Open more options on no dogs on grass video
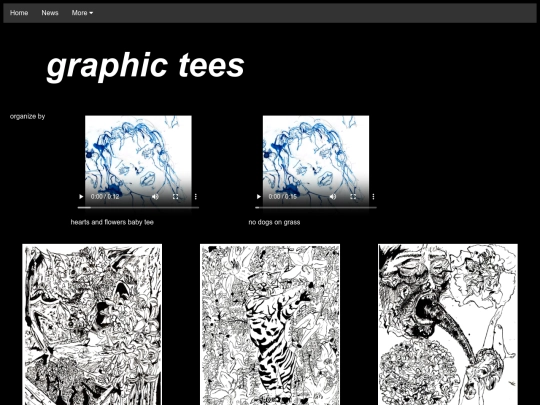Screen dimensions: 540x405 click(x=373, y=197)
